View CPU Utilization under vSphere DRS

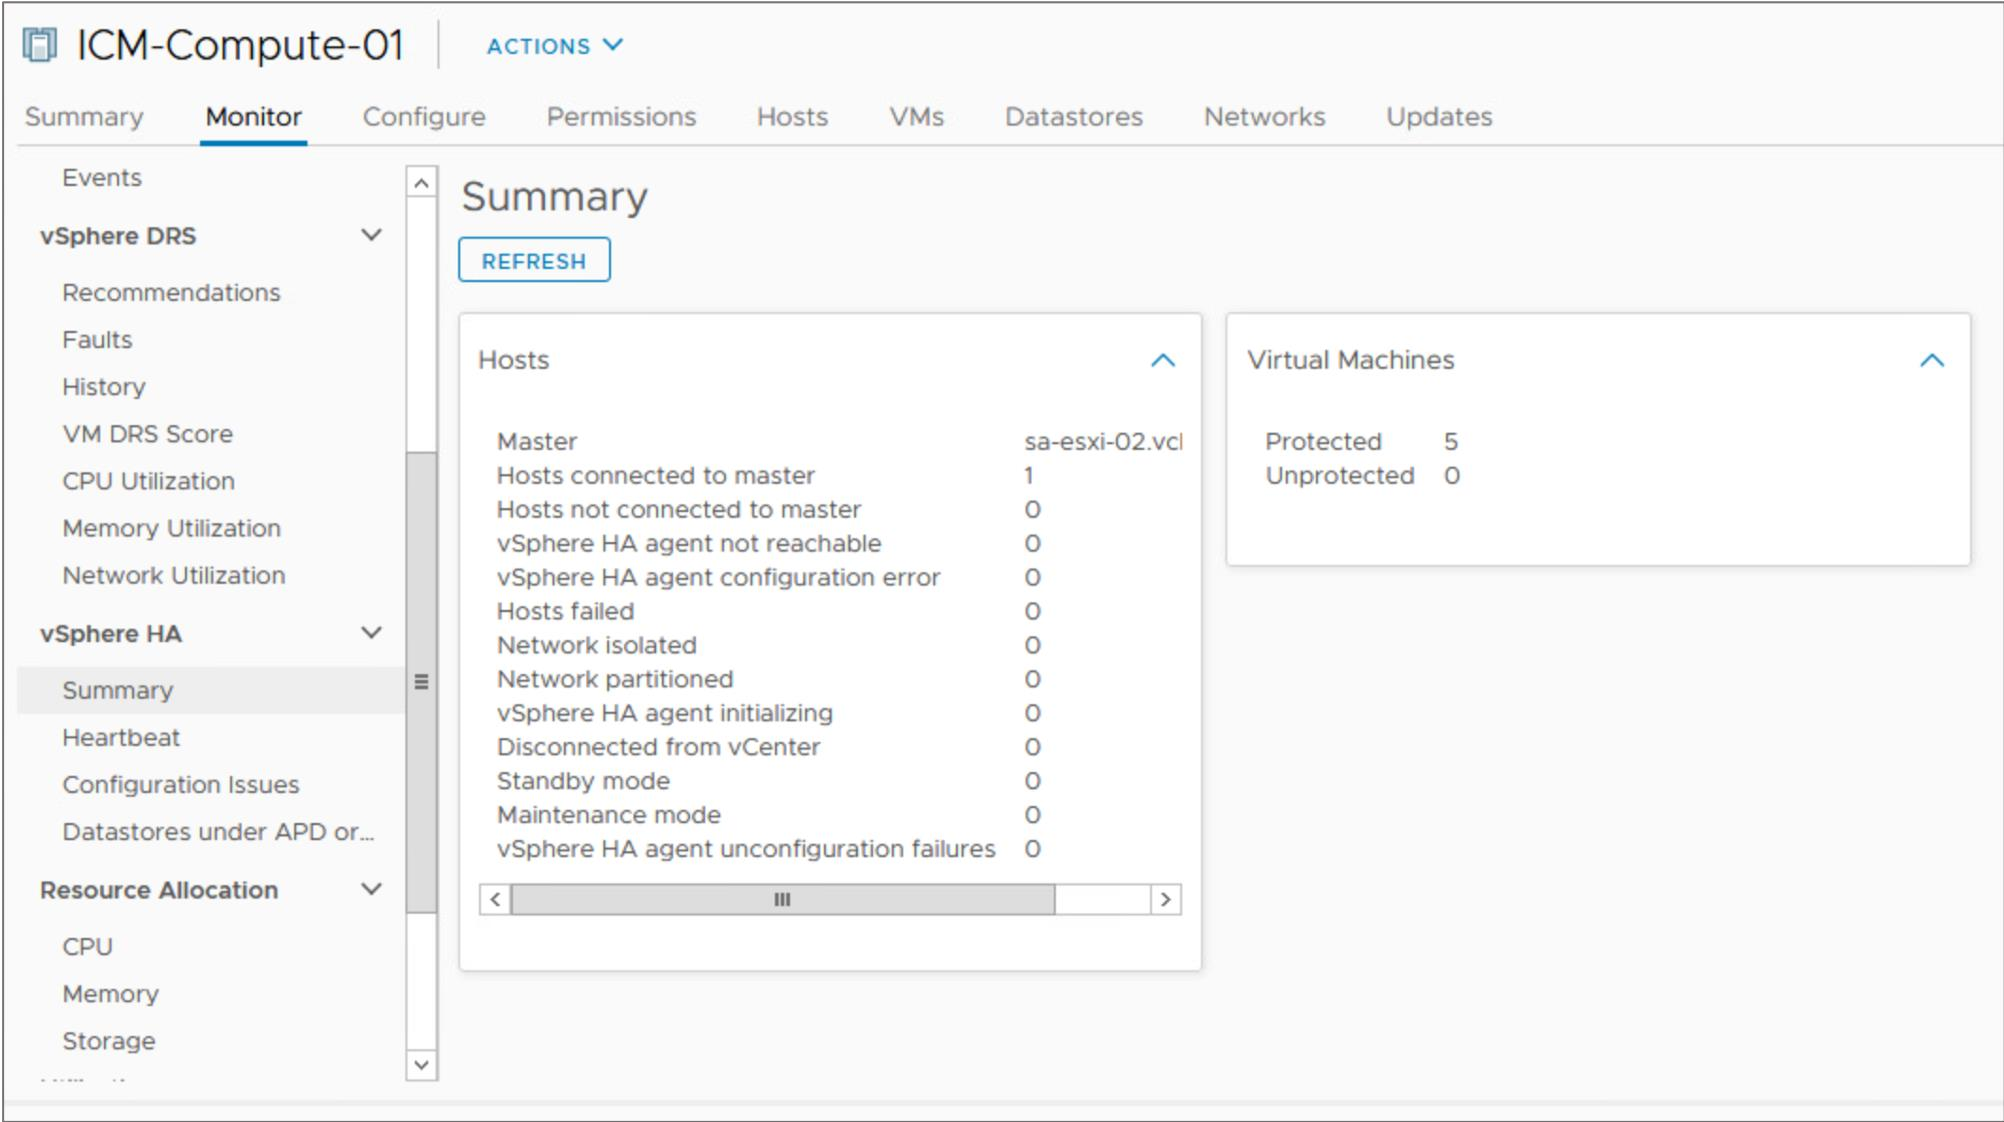click(x=148, y=481)
